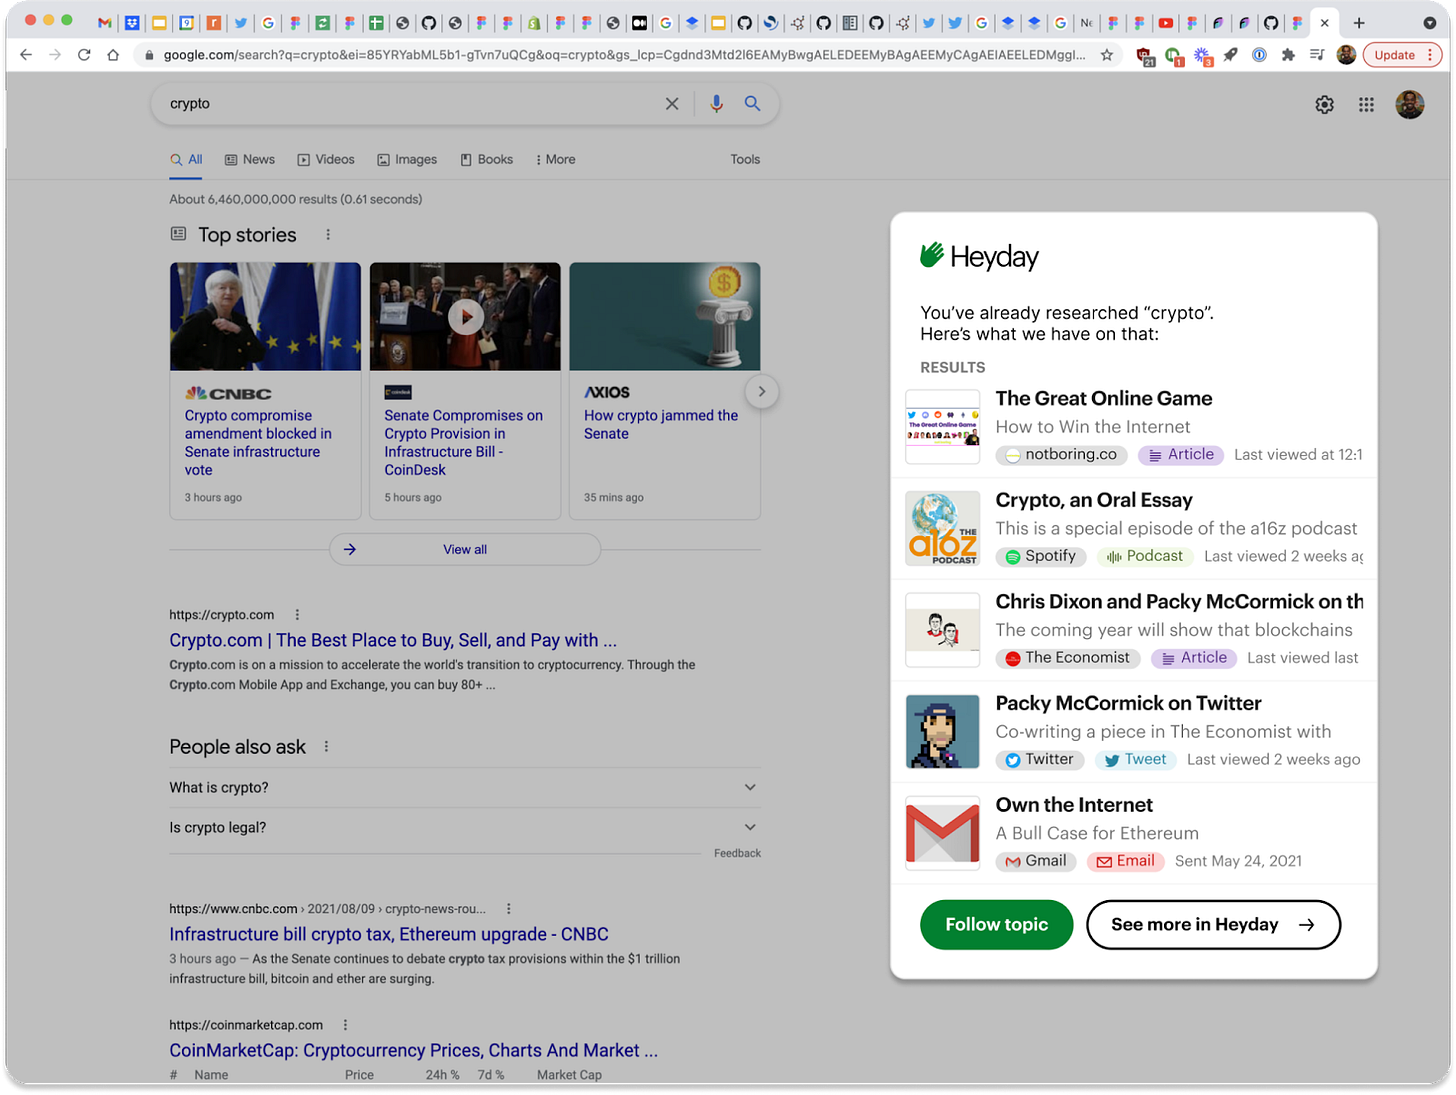Screen dimensions: 1456x1095
Task: Open Google settings gear icon
Action: tap(1324, 105)
